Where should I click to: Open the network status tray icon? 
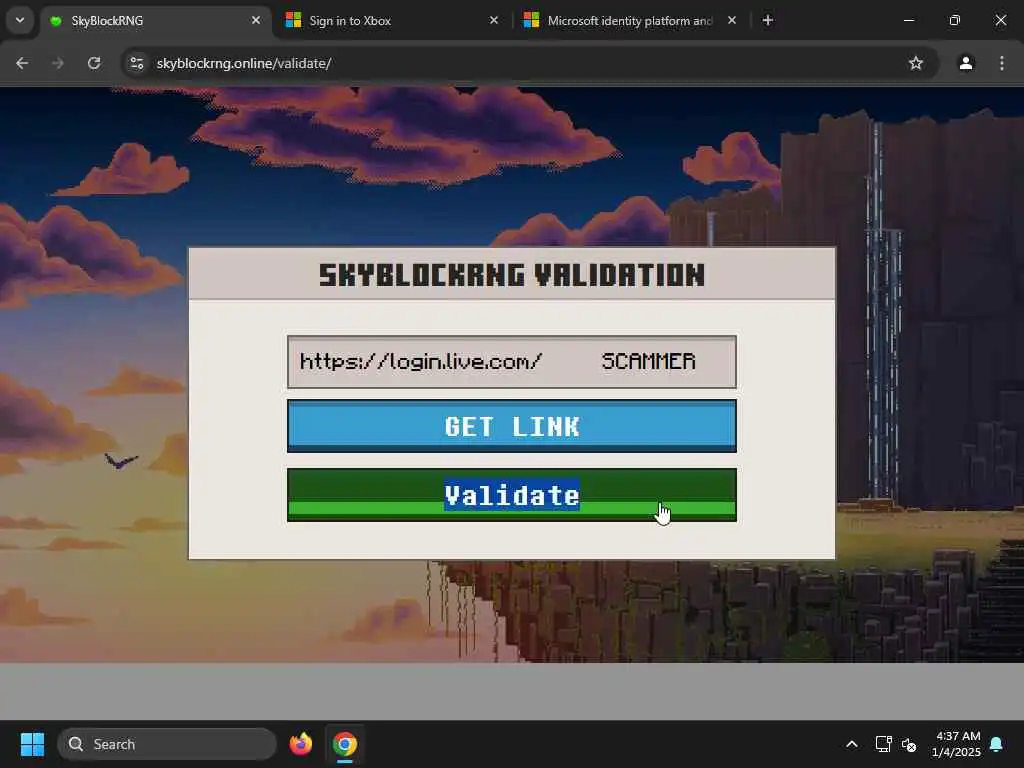tap(883, 744)
